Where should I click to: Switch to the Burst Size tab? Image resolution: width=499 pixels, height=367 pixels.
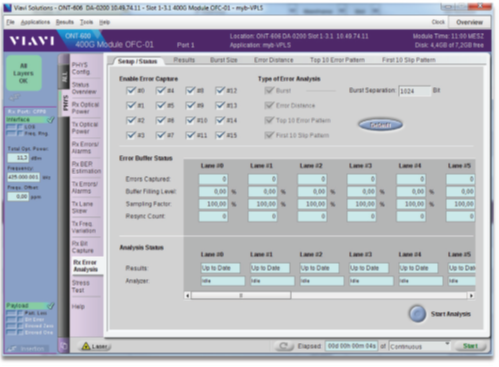click(x=224, y=60)
